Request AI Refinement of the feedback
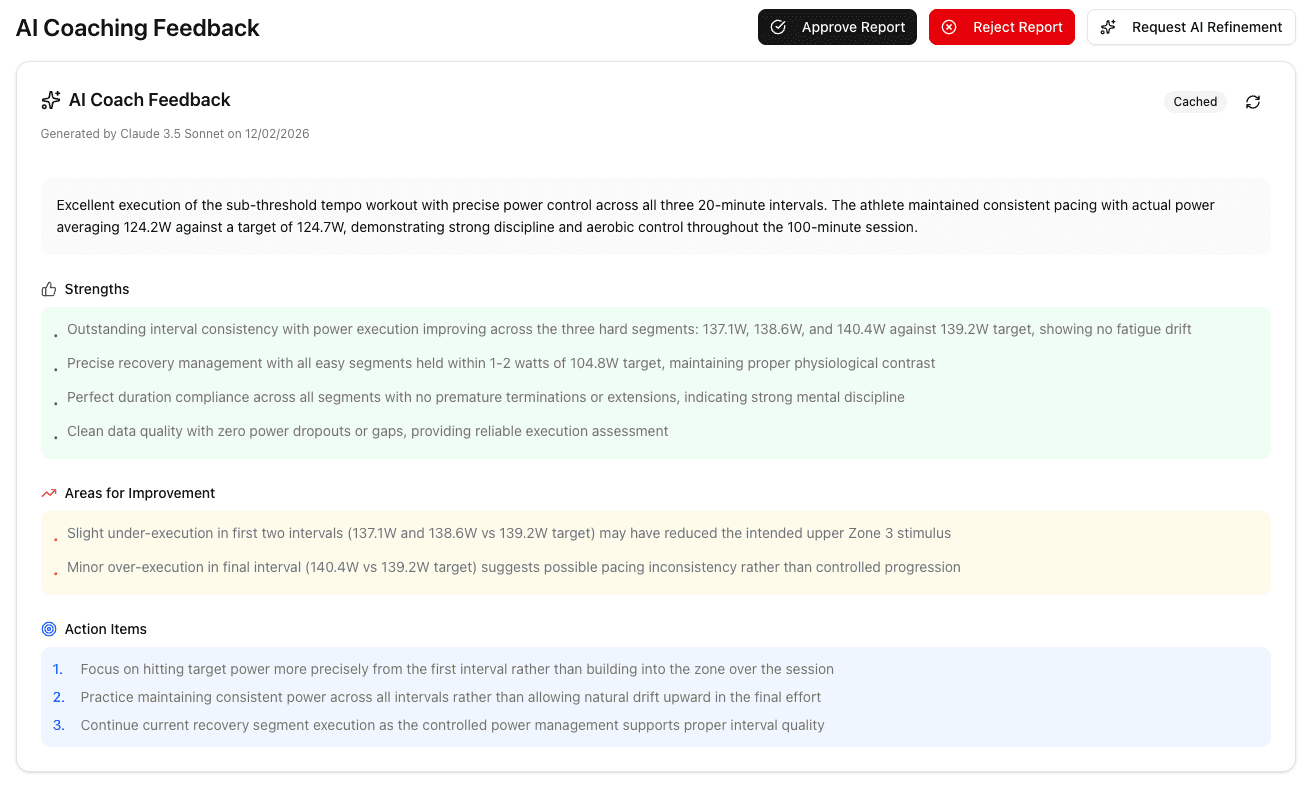 (x=1191, y=27)
